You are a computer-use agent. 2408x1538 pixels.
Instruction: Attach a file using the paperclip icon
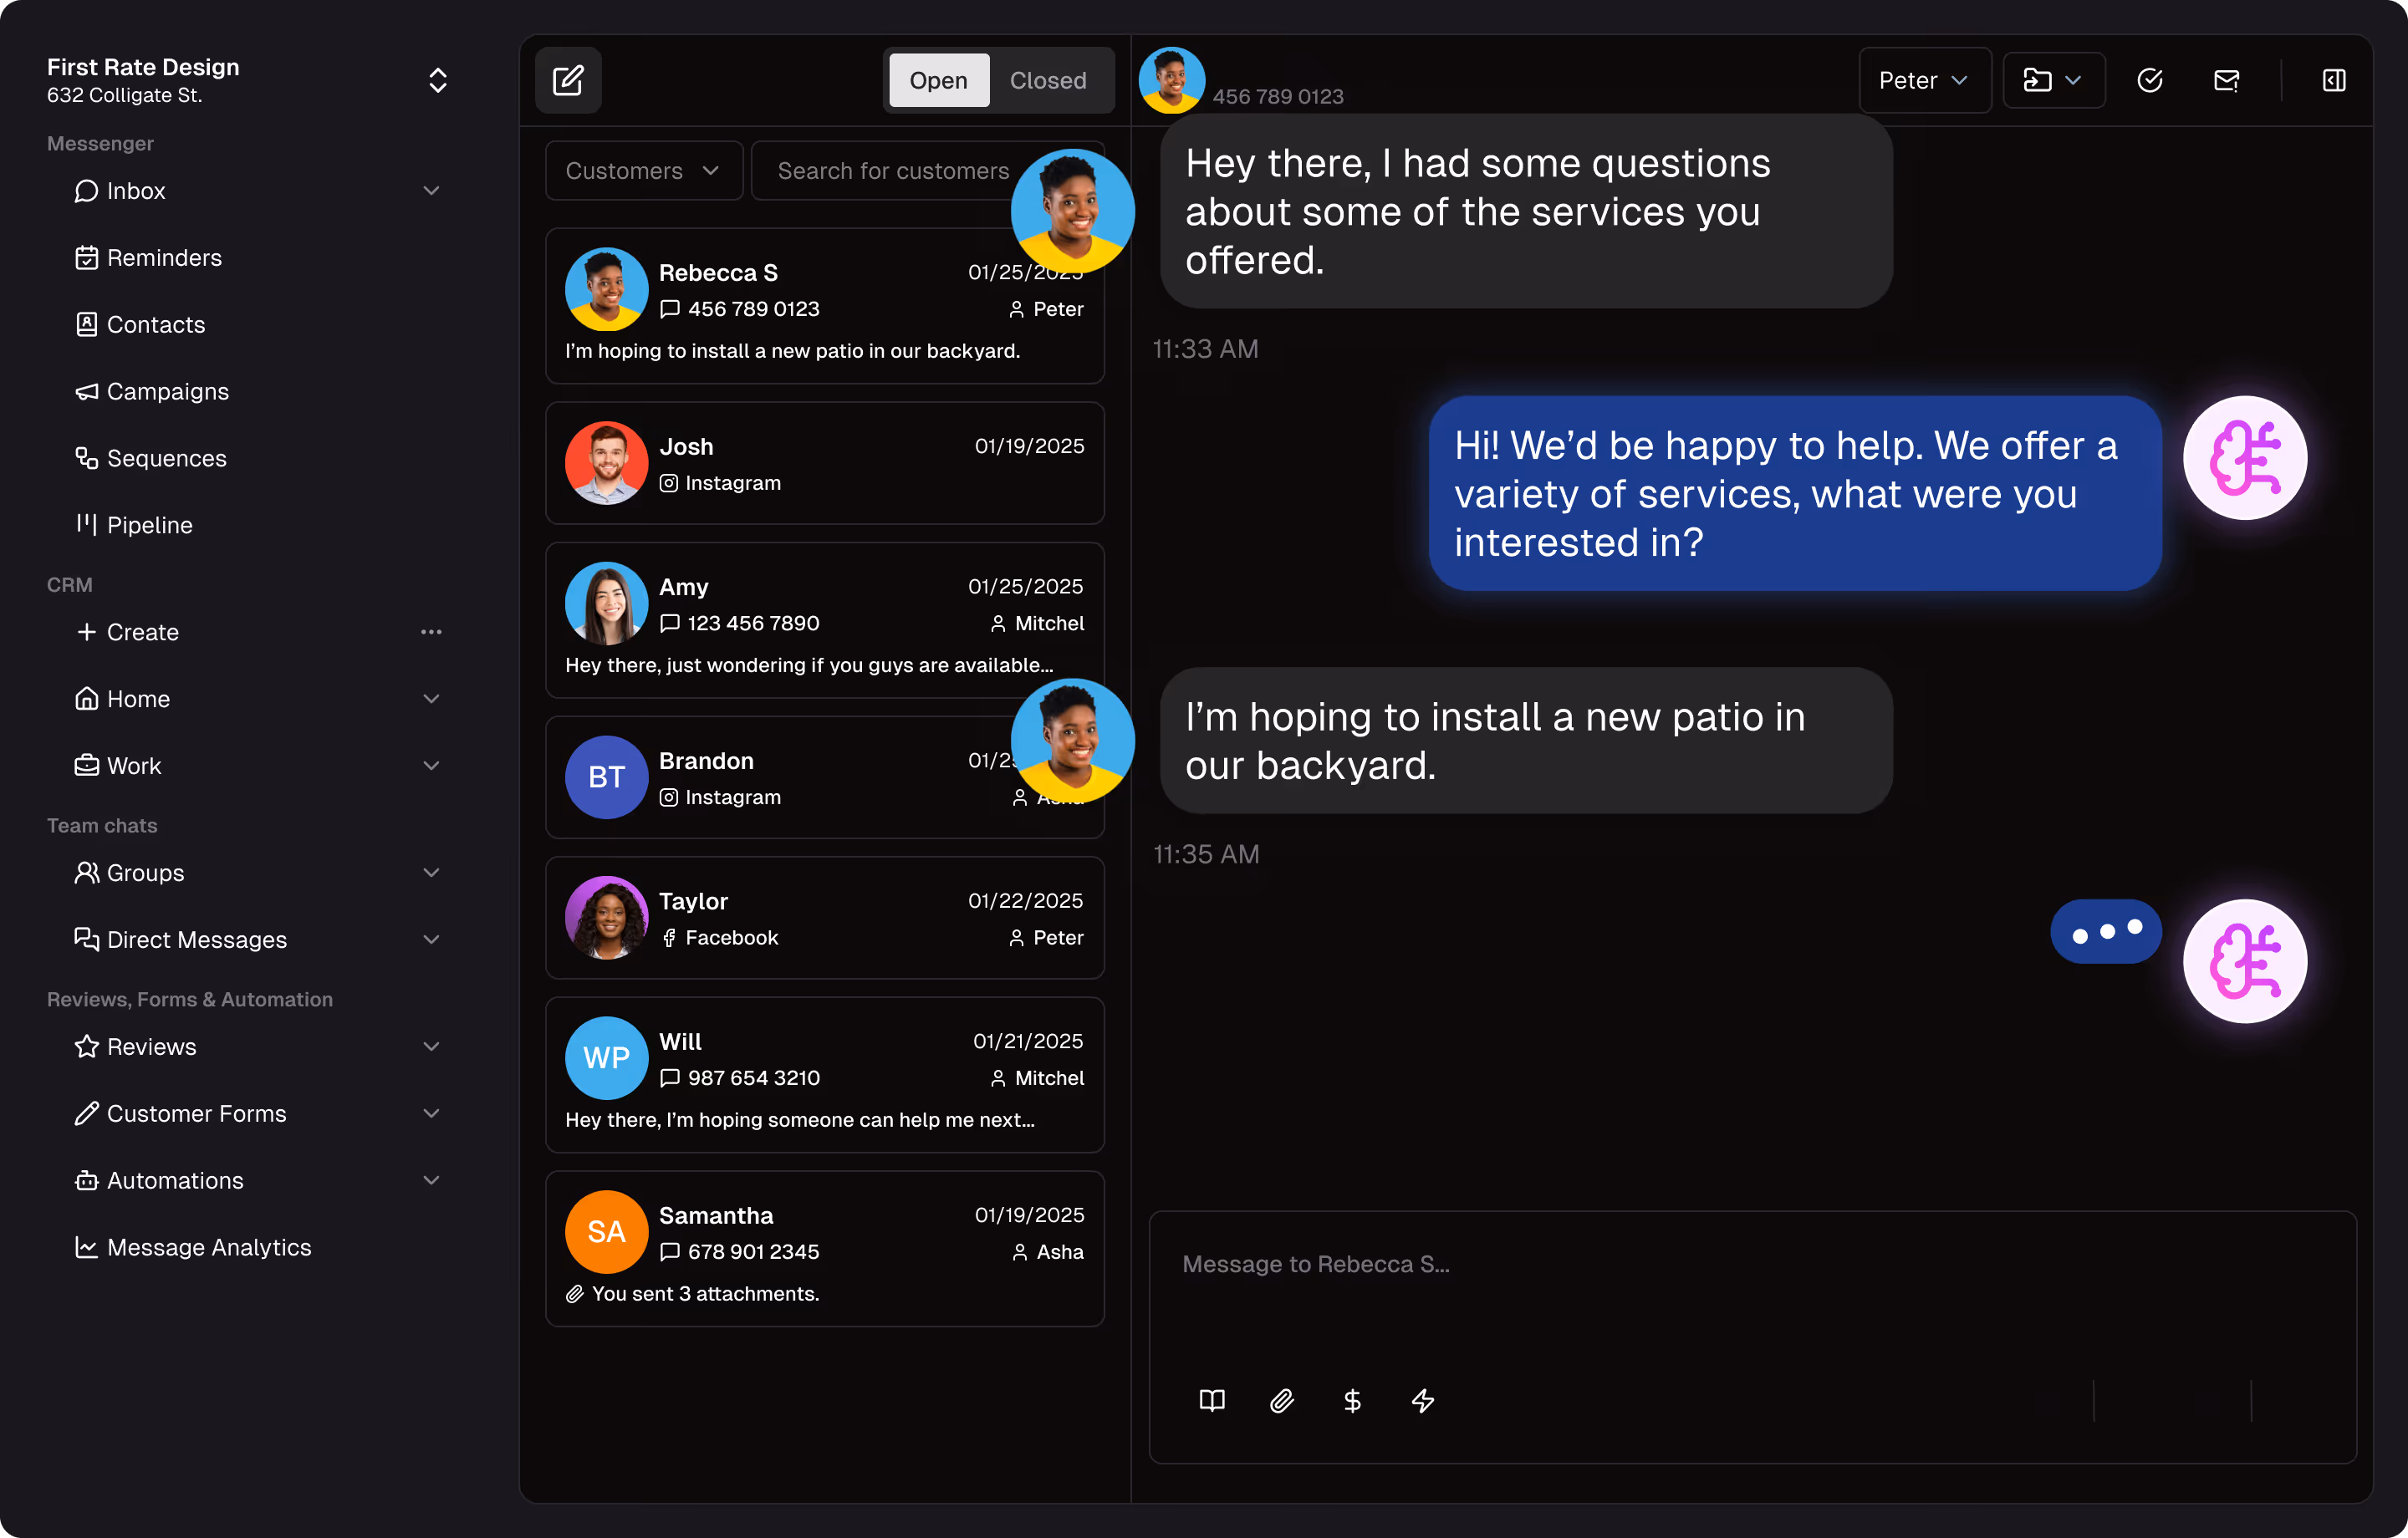(x=1281, y=1401)
